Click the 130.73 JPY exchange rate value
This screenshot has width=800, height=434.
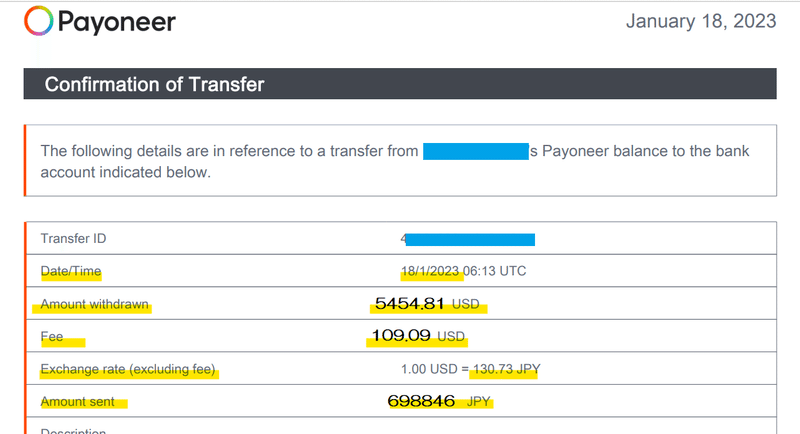pos(507,369)
